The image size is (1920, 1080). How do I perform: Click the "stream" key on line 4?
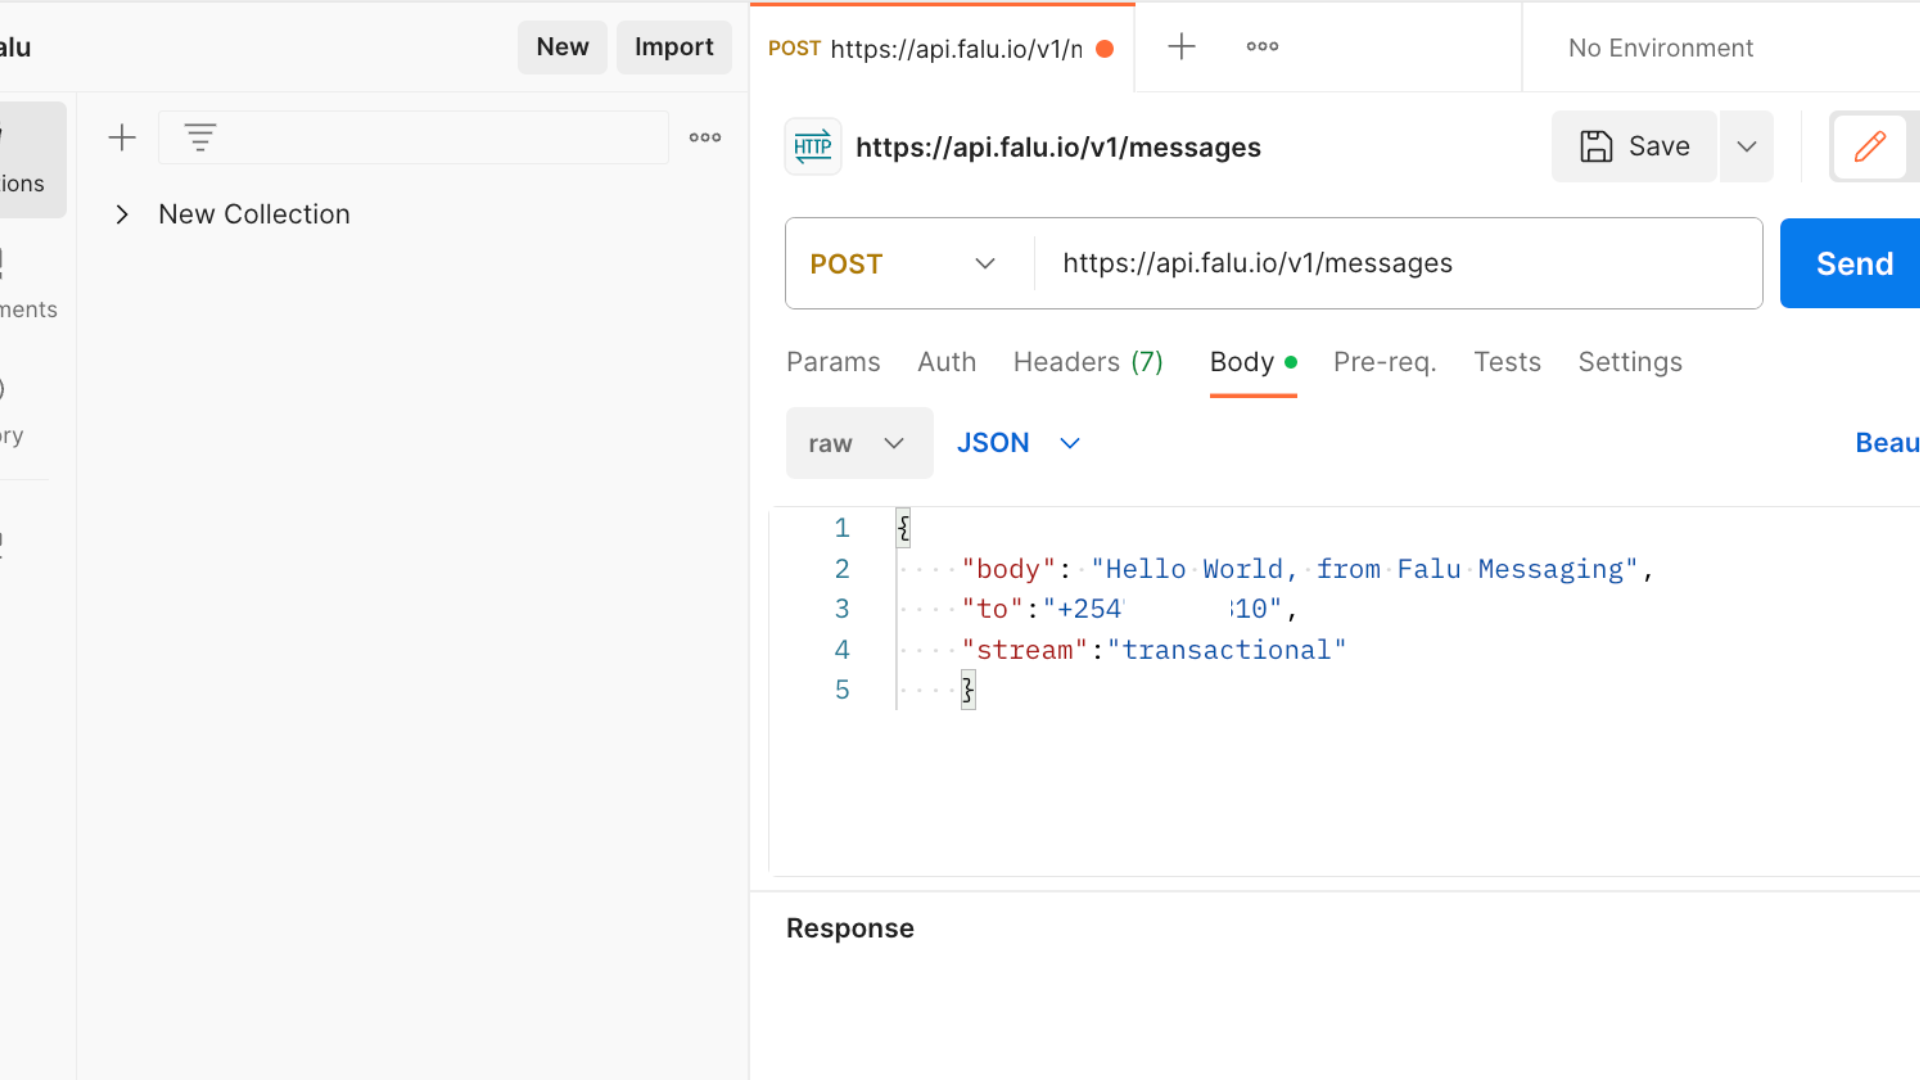coord(1024,650)
